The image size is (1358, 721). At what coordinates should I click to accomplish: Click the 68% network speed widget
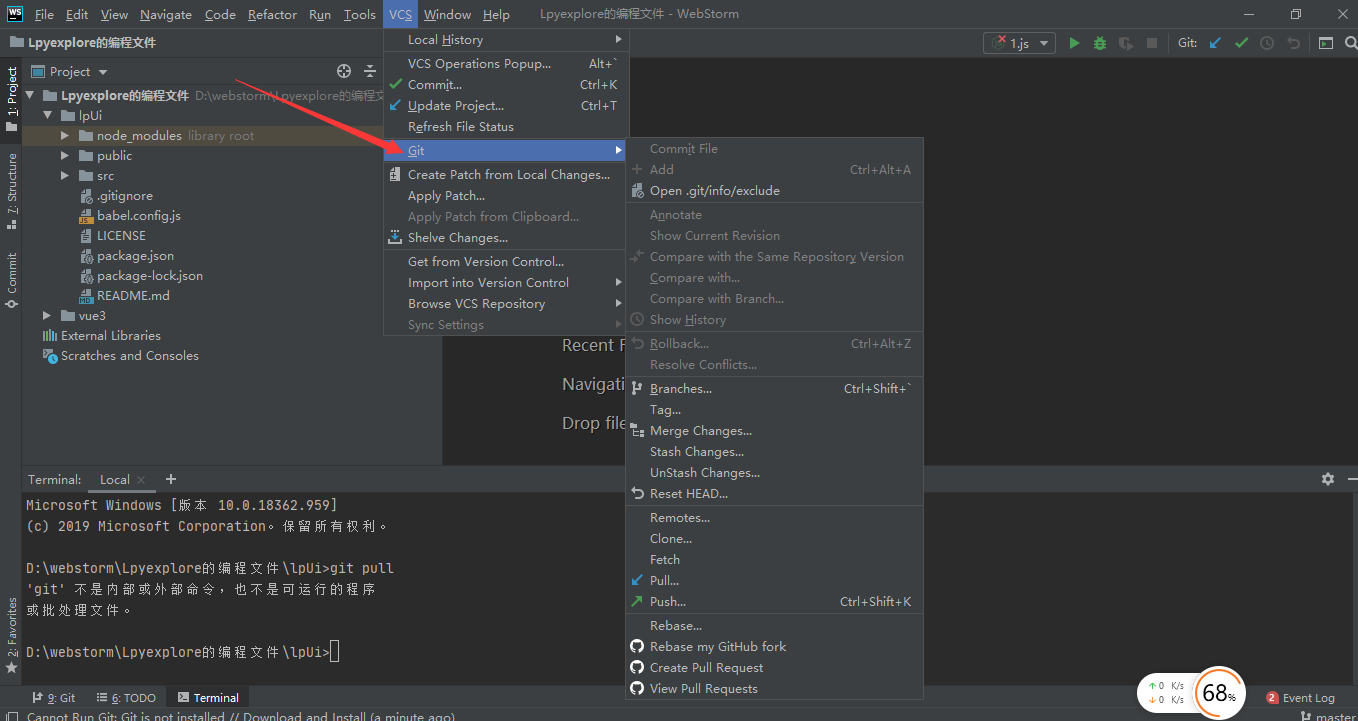pos(1218,692)
